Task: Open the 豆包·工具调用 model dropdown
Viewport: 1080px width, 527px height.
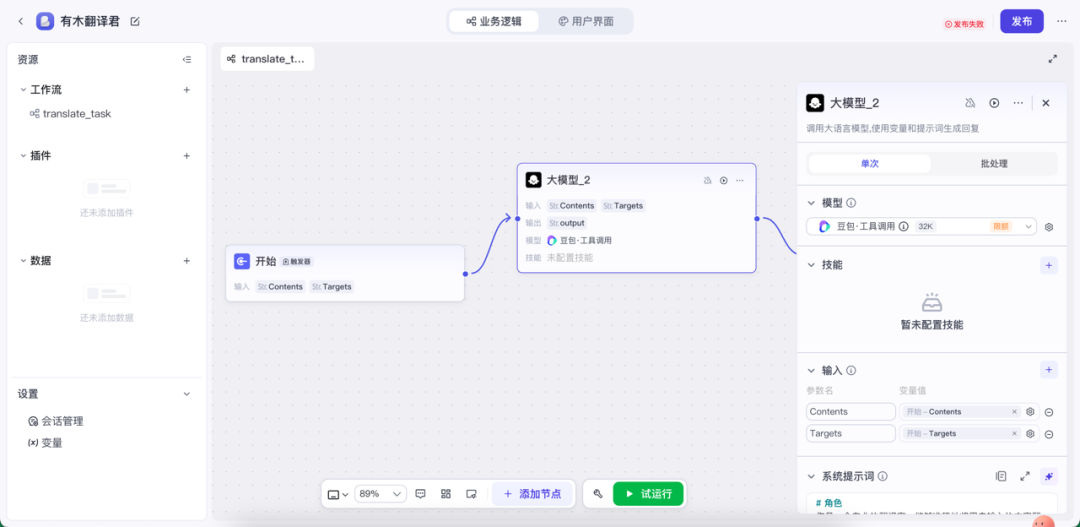Action: point(922,227)
